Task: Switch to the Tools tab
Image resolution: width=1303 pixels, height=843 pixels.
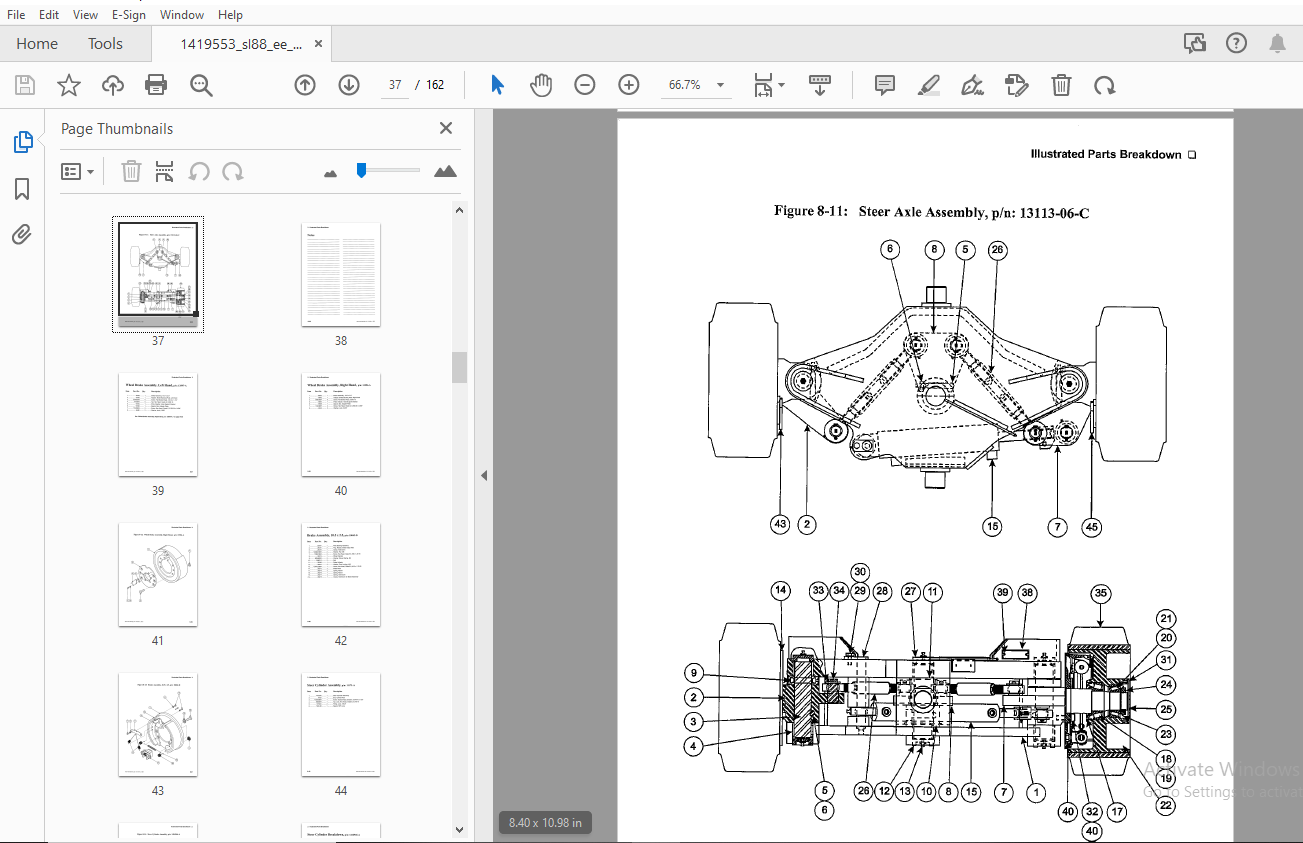Action: tap(105, 44)
